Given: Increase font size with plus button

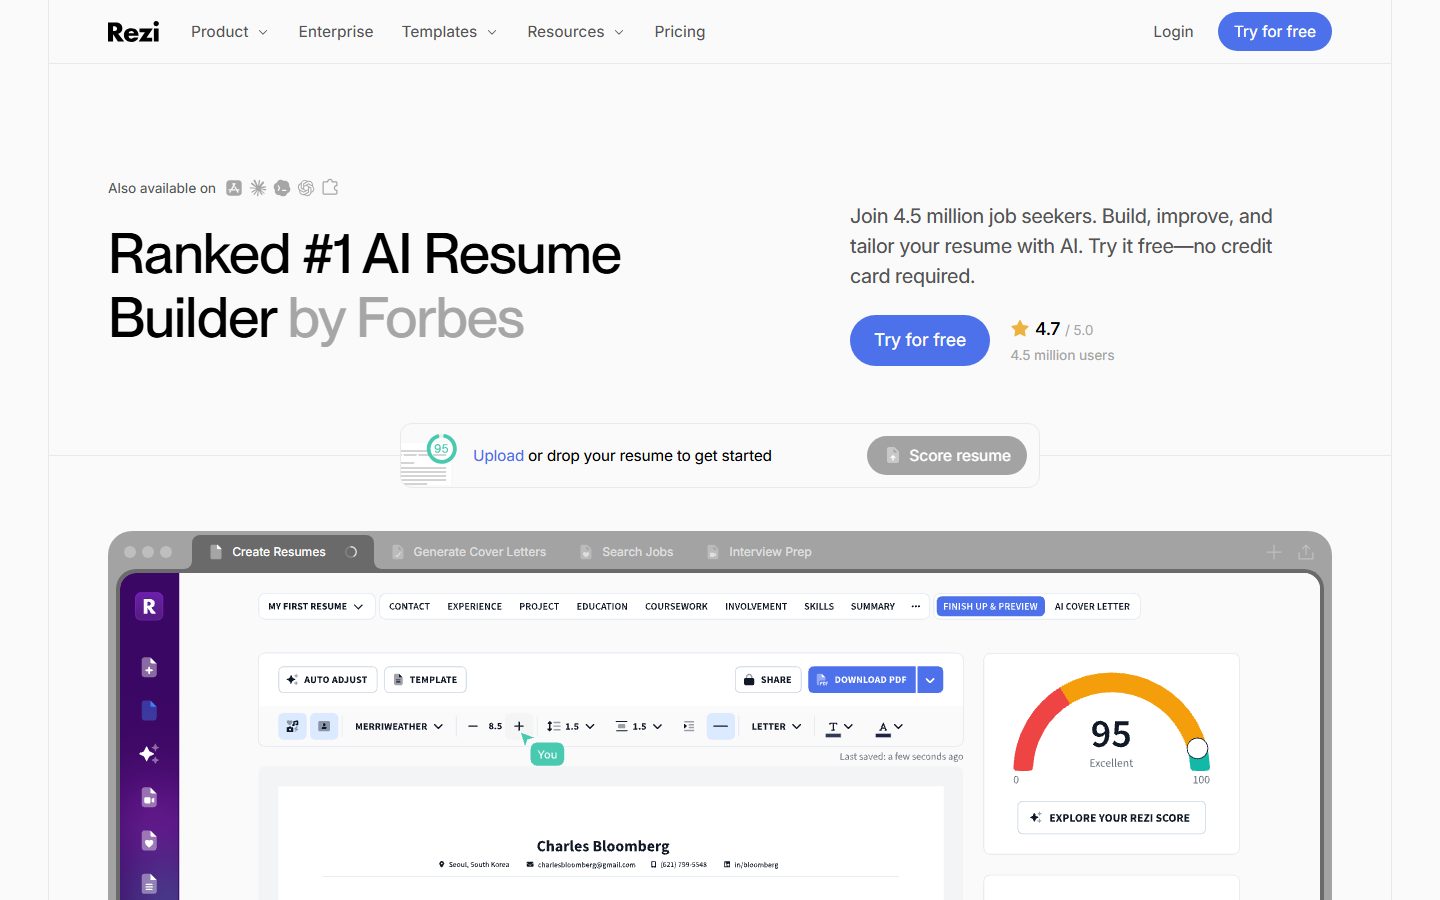Looking at the screenshot, I should [519, 727].
